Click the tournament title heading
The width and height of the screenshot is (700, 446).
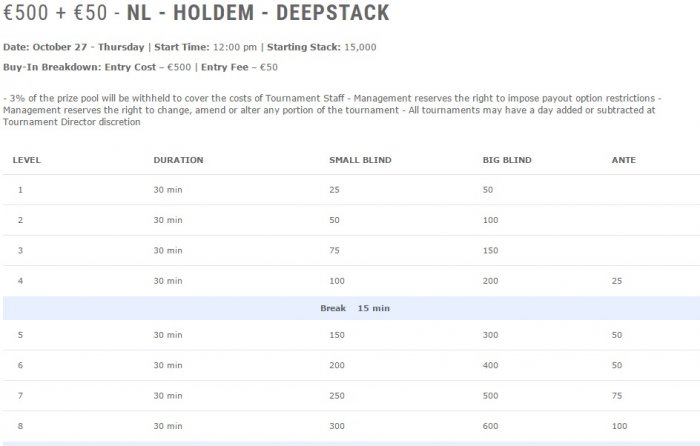click(196, 13)
